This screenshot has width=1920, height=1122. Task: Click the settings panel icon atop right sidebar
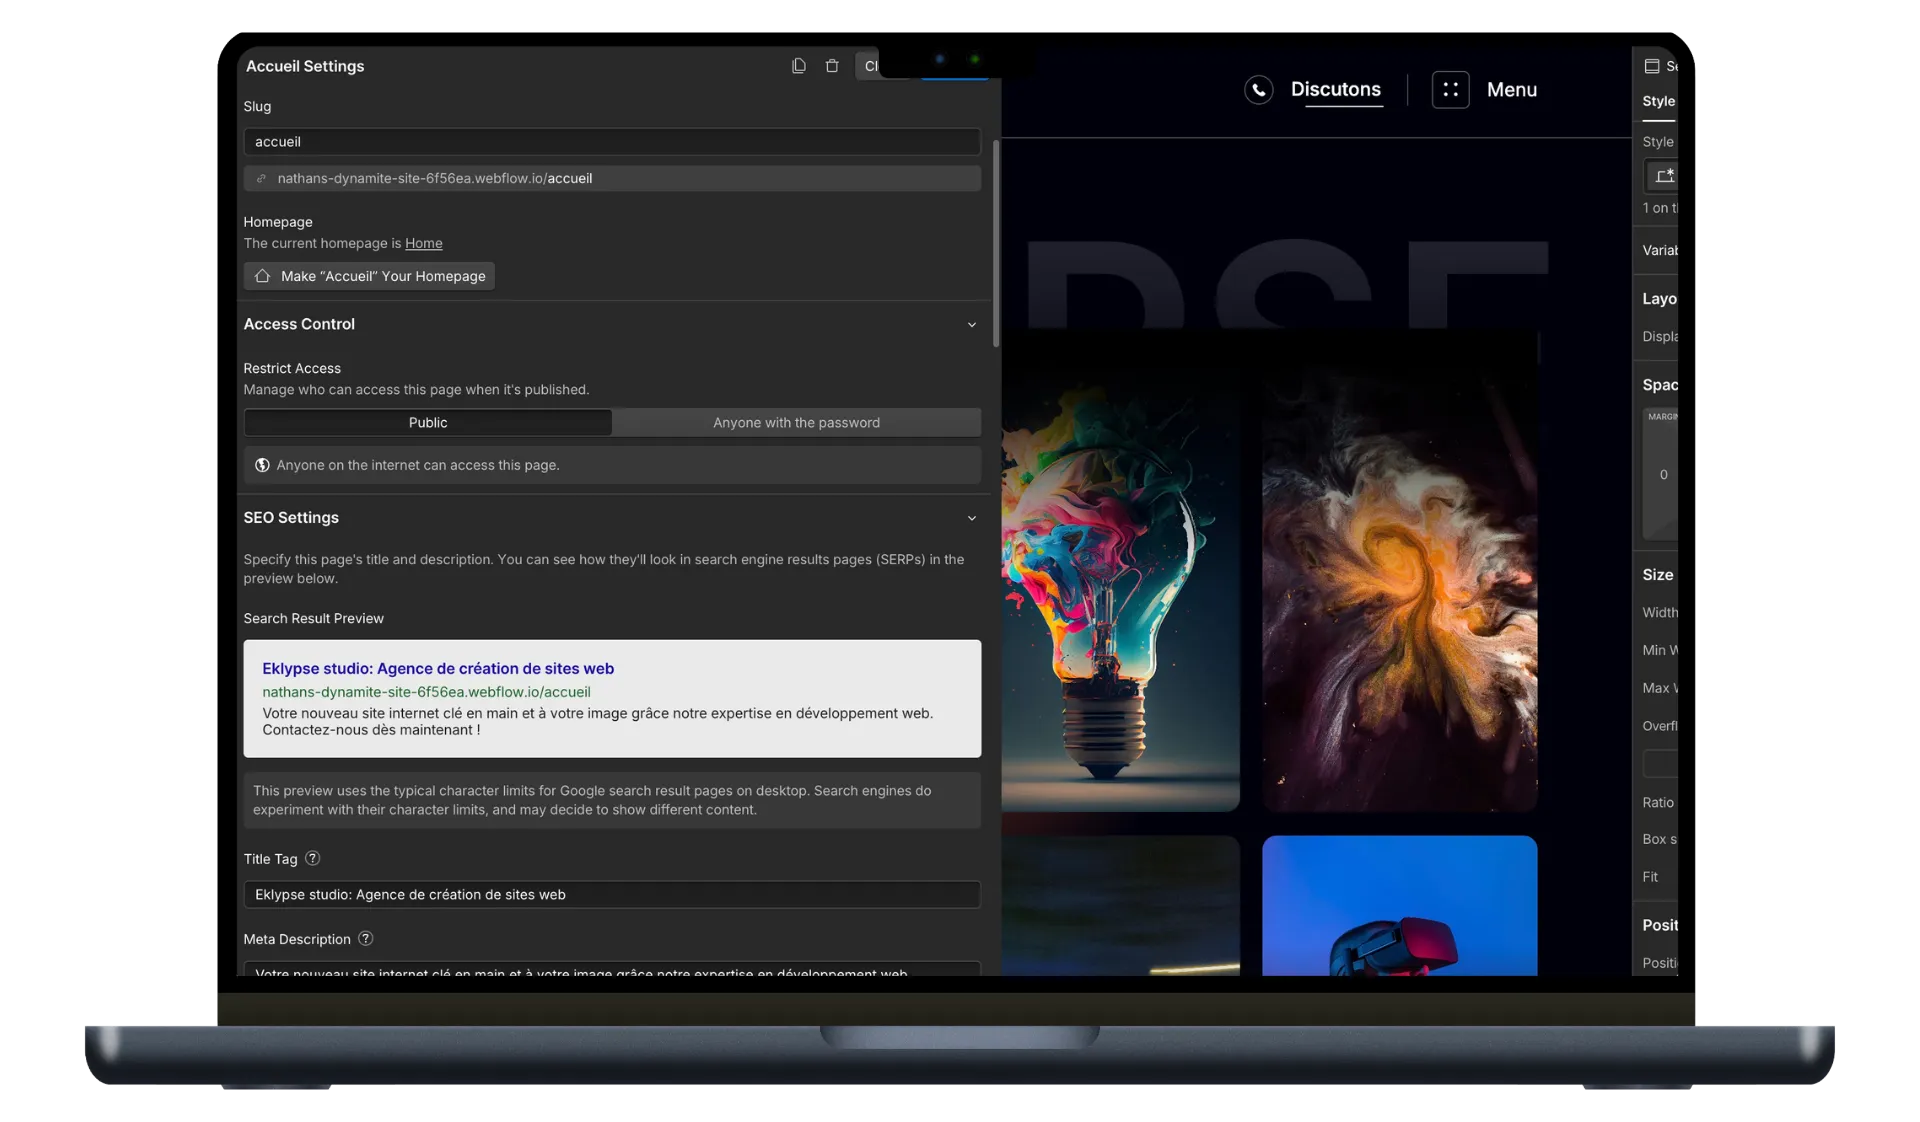1652,66
